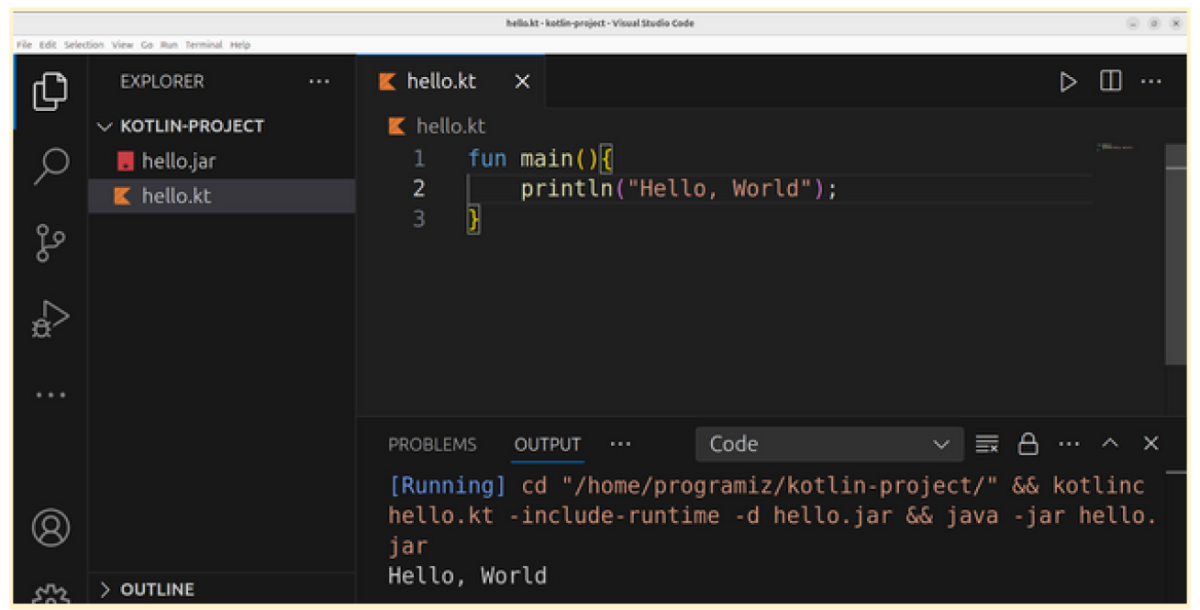The height and width of the screenshot is (610, 1200).
Task: Open the Terminal menu
Action: tap(204, 44)
